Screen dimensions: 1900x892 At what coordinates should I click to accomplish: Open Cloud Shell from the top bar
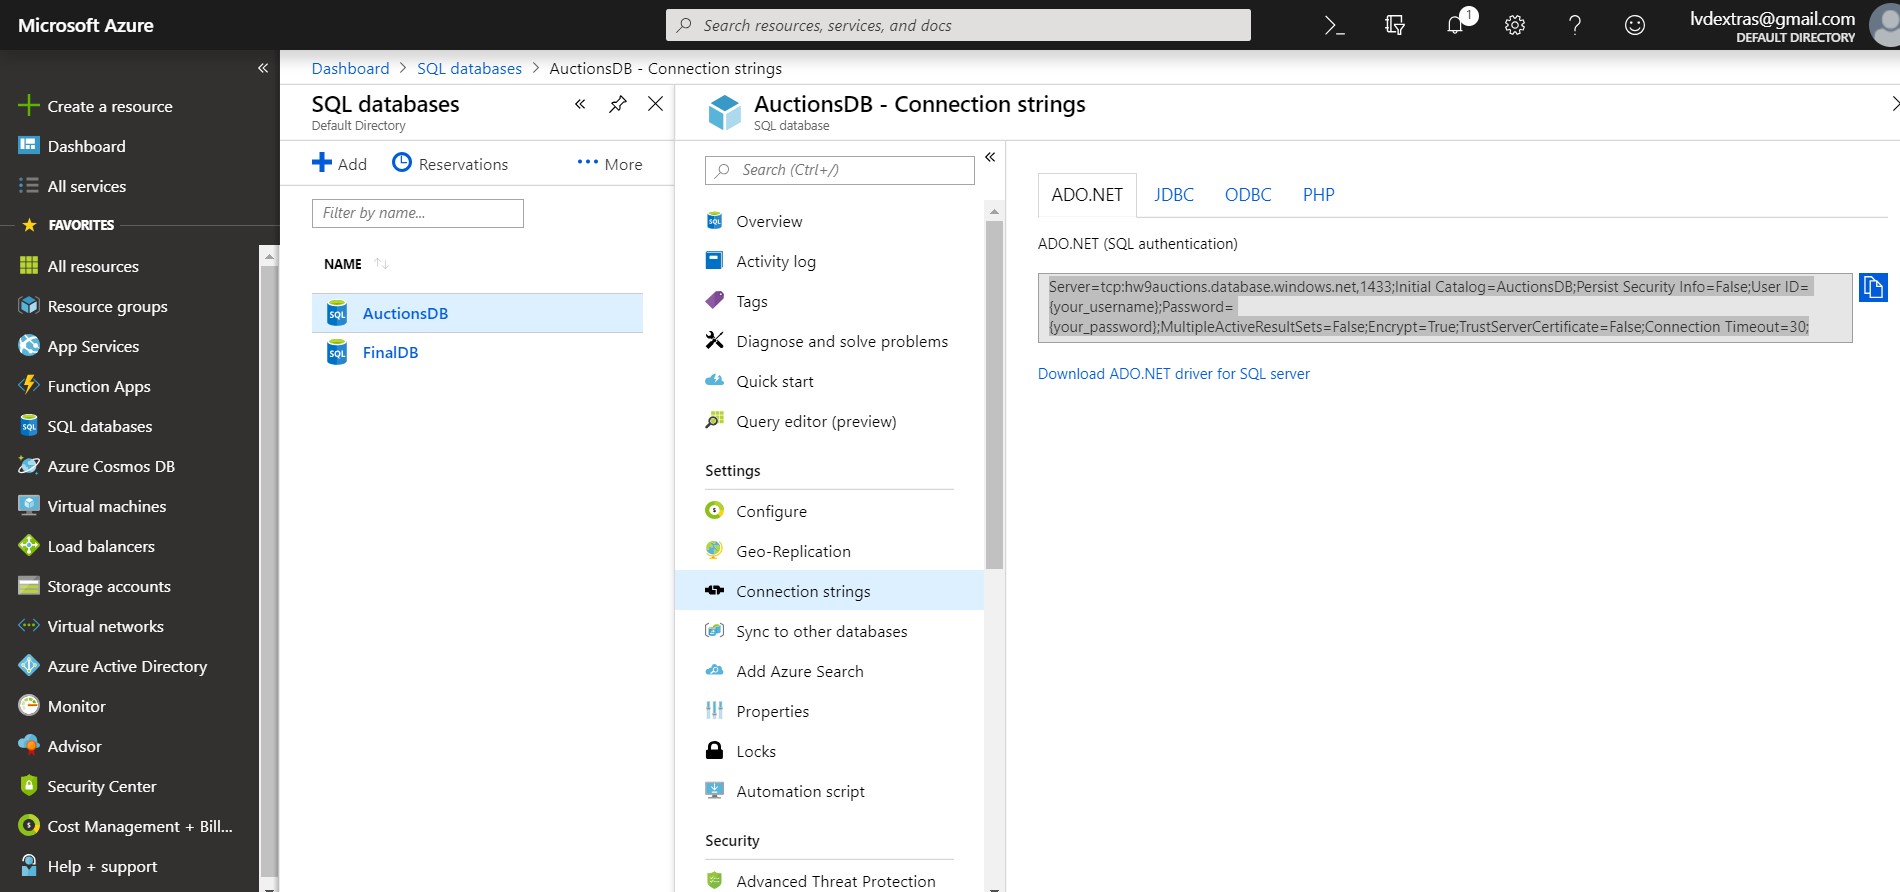coord(1334,25)
